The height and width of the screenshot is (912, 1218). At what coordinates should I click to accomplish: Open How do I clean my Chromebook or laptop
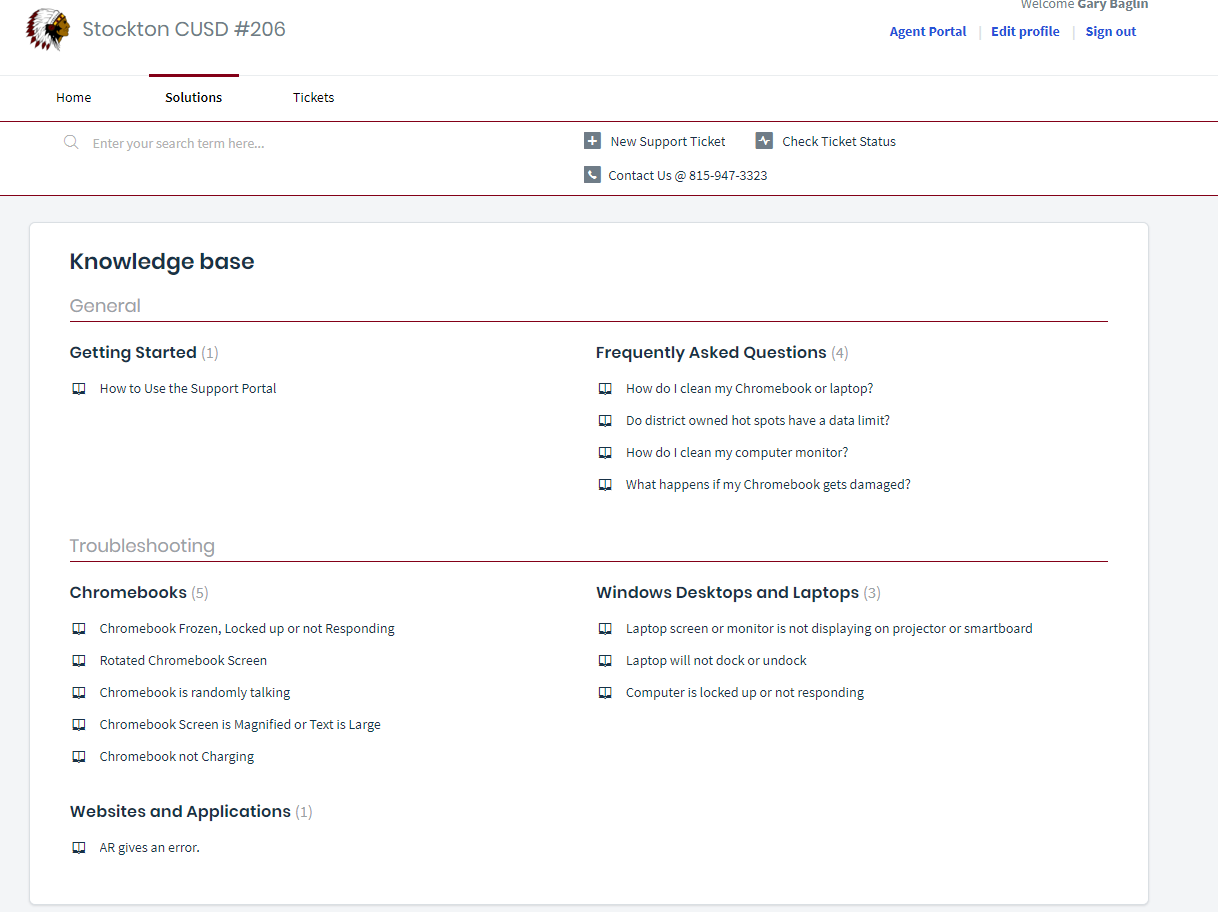click(x=750, y=388)
